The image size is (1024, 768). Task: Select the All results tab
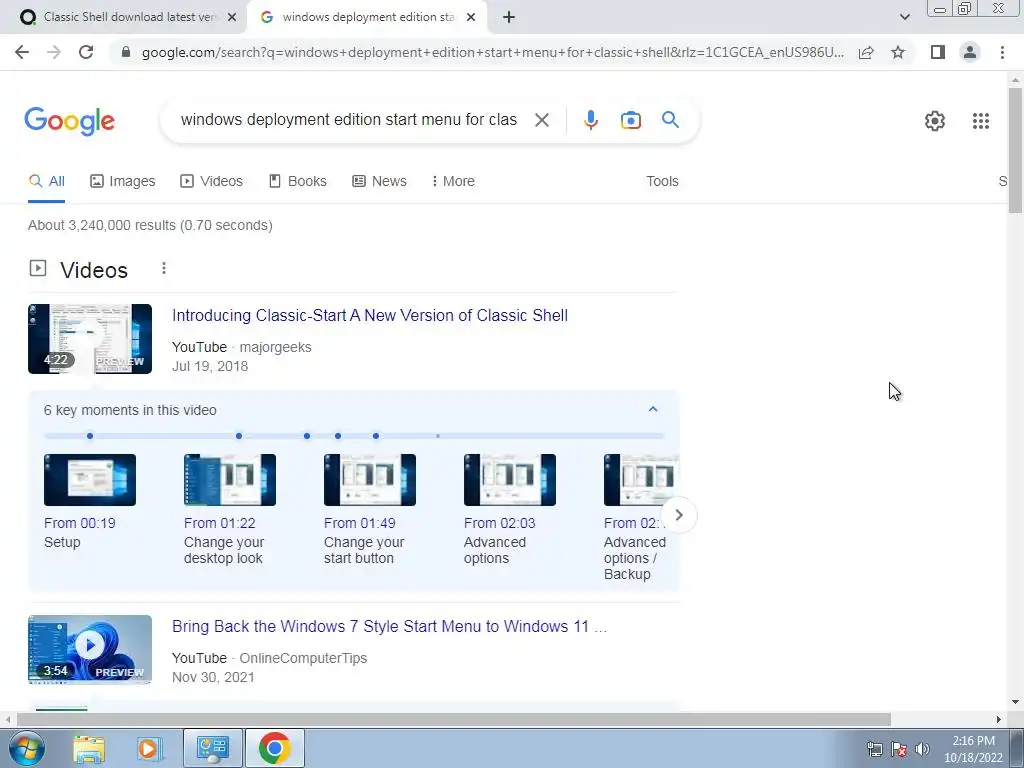click(46, 181)
